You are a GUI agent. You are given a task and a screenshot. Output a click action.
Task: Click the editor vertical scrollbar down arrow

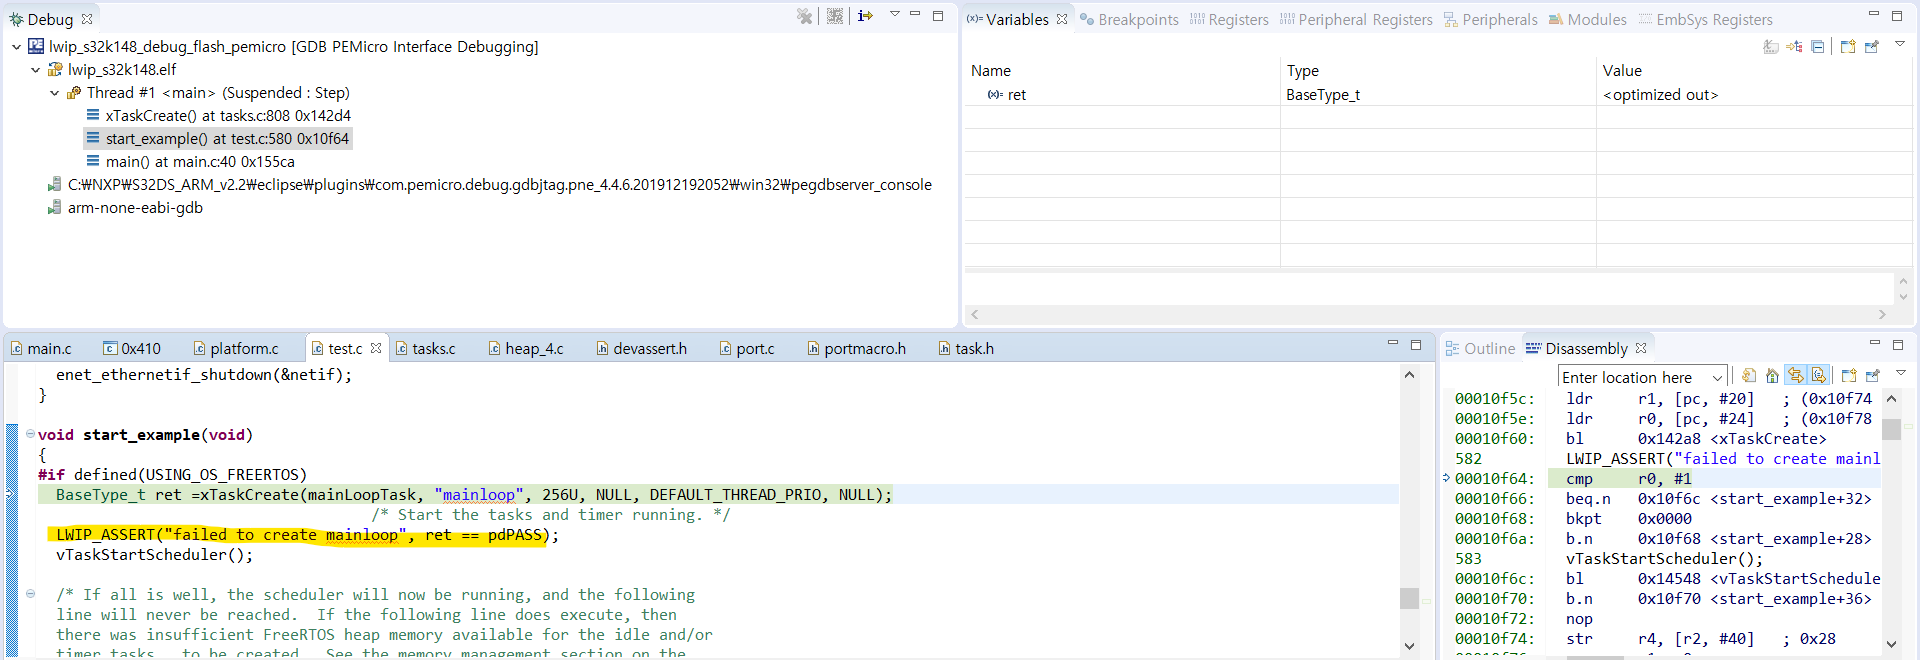coord(1409,646)
